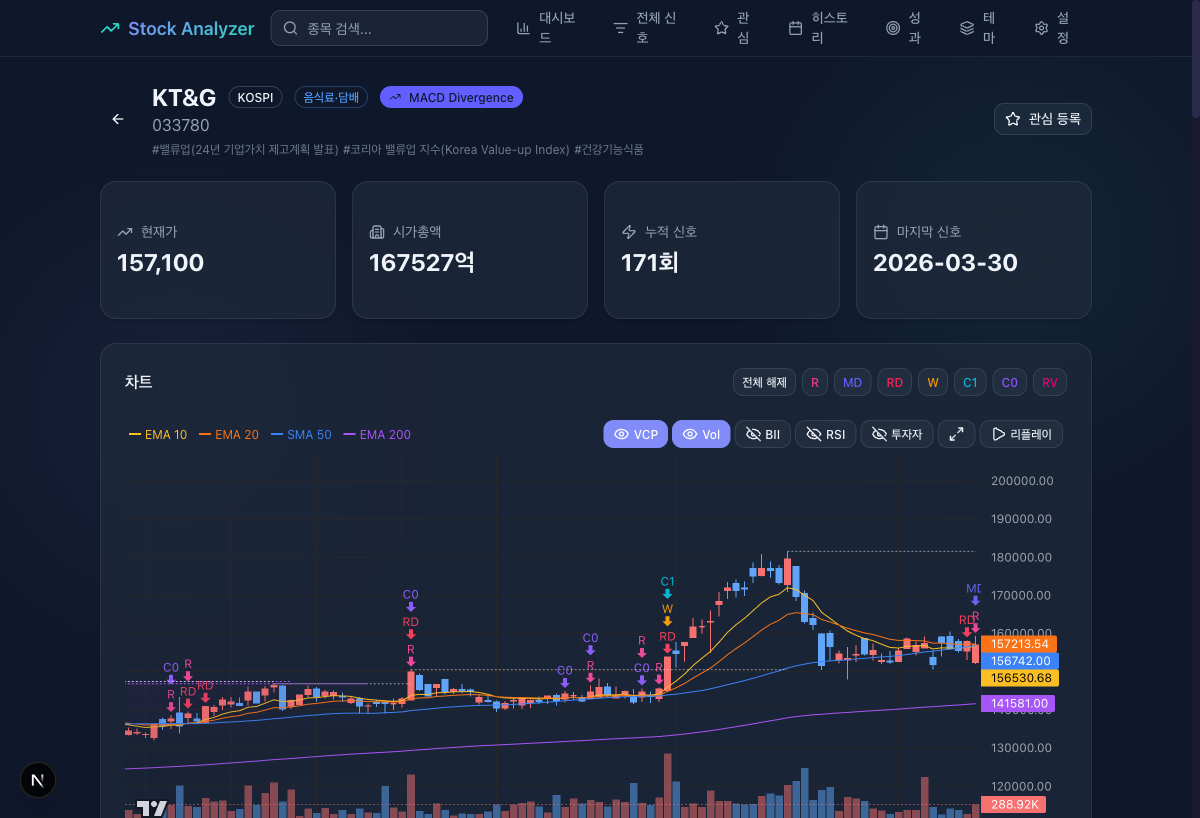Show the BII indicator
This screenshot has height=818, width=1200.
coord(763,434)
